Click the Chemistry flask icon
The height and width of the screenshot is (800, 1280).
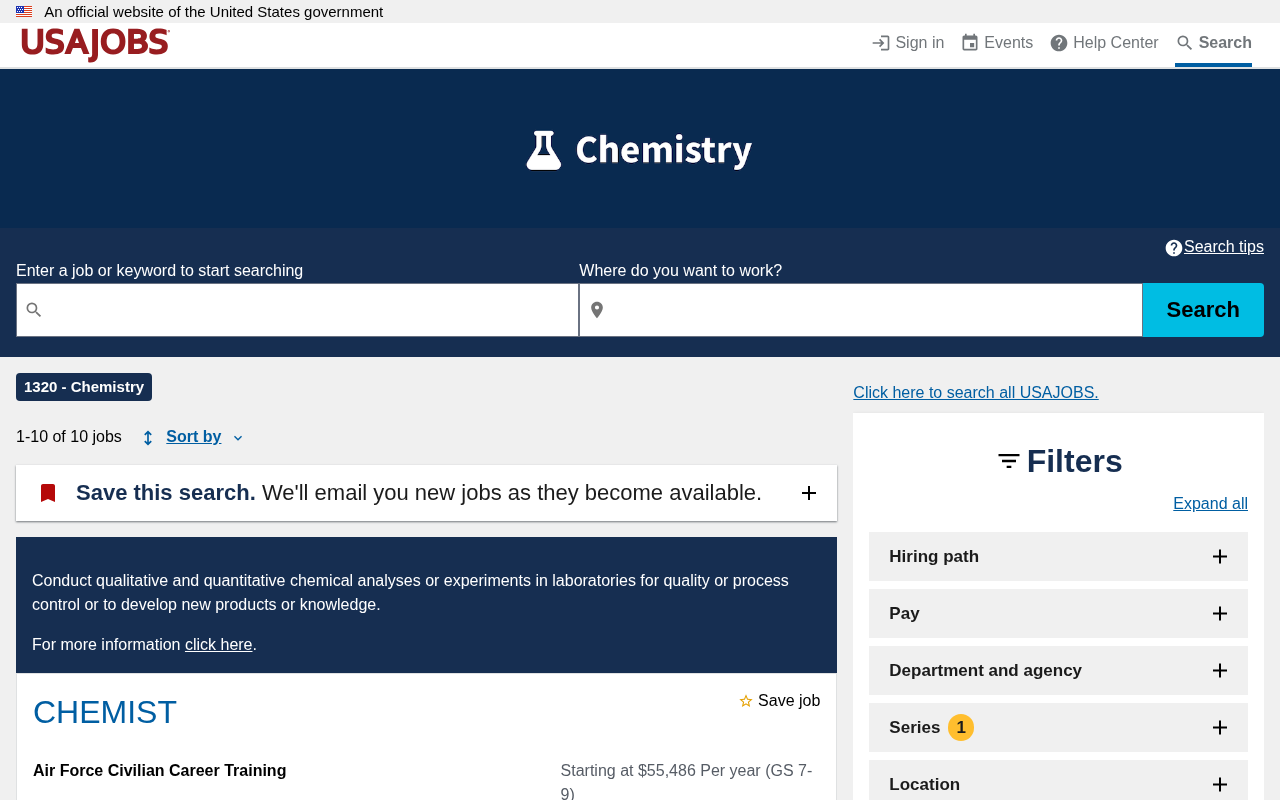544,150
